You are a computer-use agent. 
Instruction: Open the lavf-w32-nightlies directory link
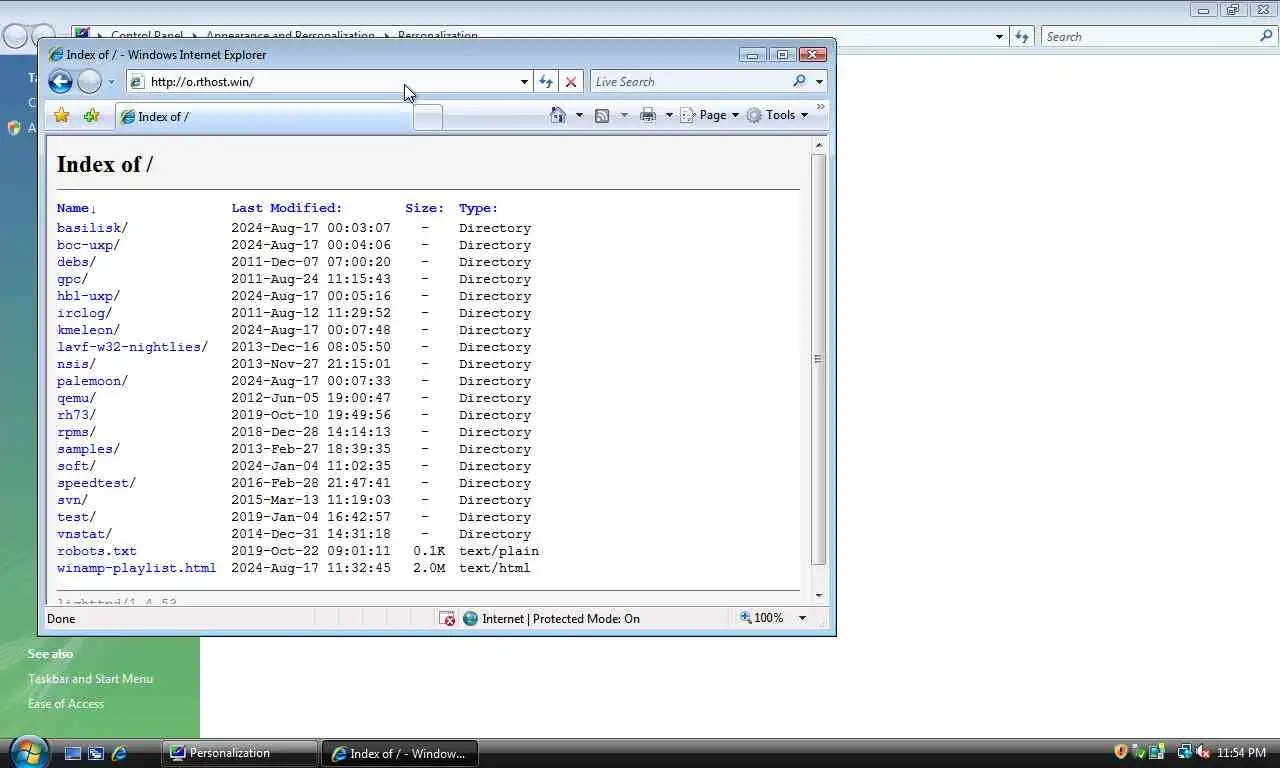pos(129,347)
